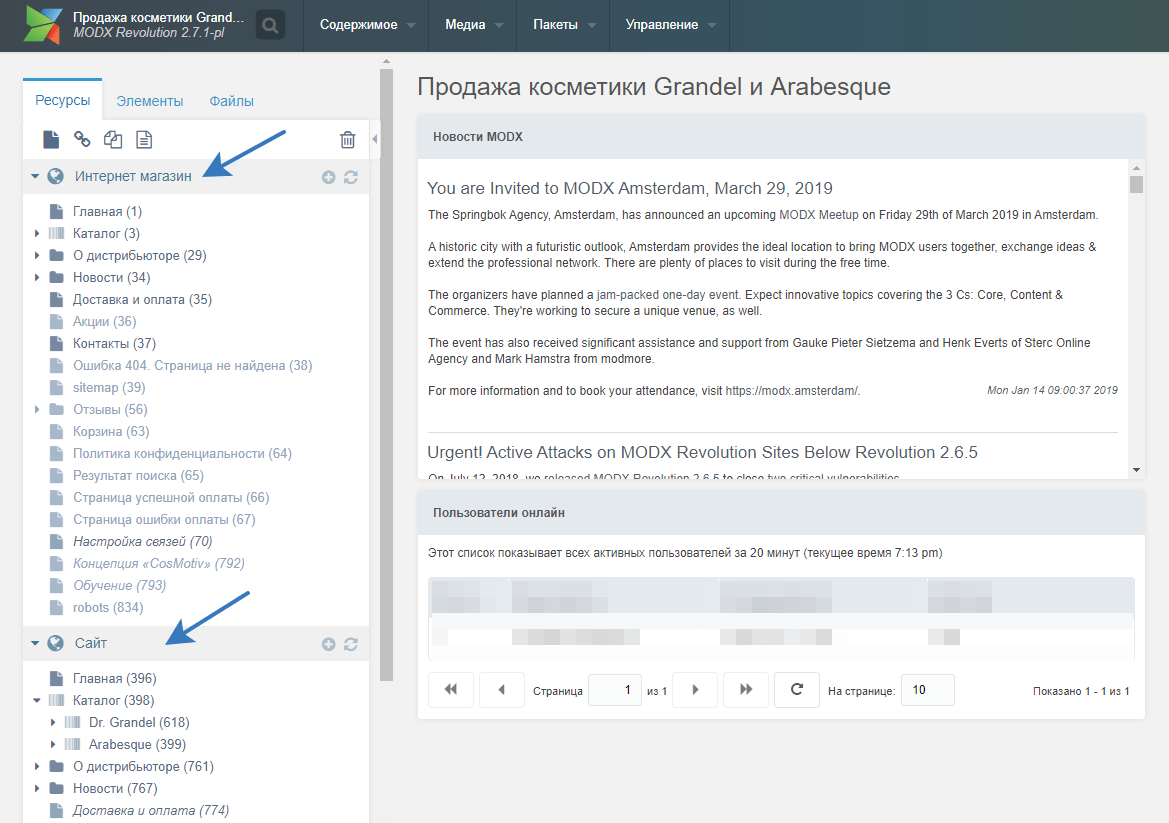Open Политика конфиденциальности (64) resource
The height and width of the screenshot is (823, 1169).
(x=182, y=453)
